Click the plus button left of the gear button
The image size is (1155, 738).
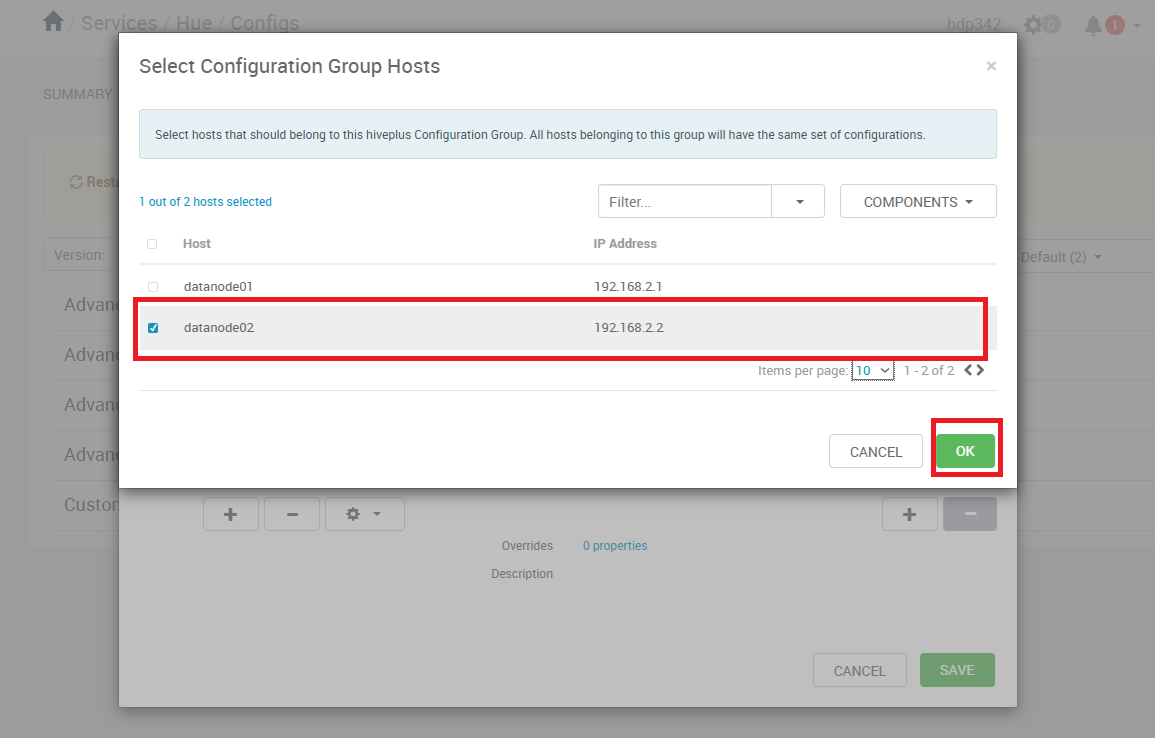click(231, 514)
